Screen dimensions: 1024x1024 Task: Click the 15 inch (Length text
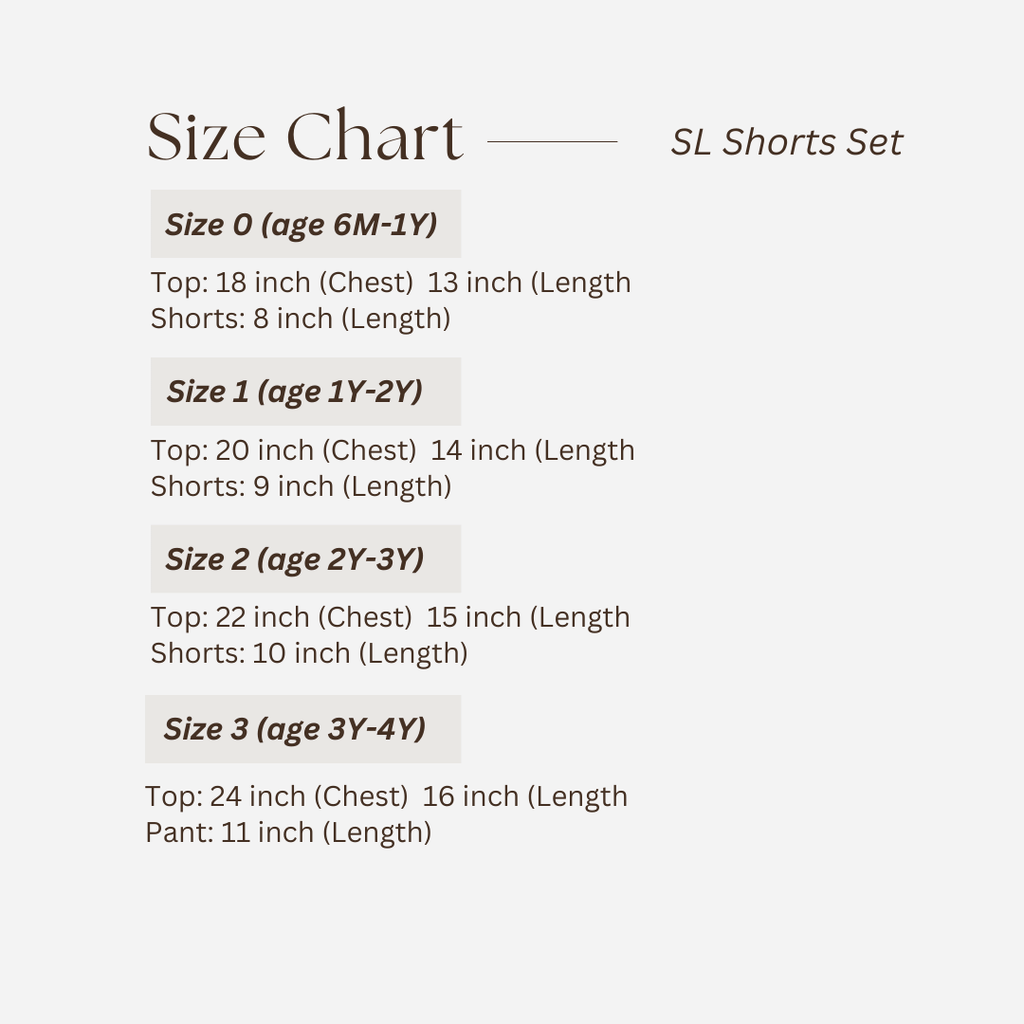click(528, 617)
